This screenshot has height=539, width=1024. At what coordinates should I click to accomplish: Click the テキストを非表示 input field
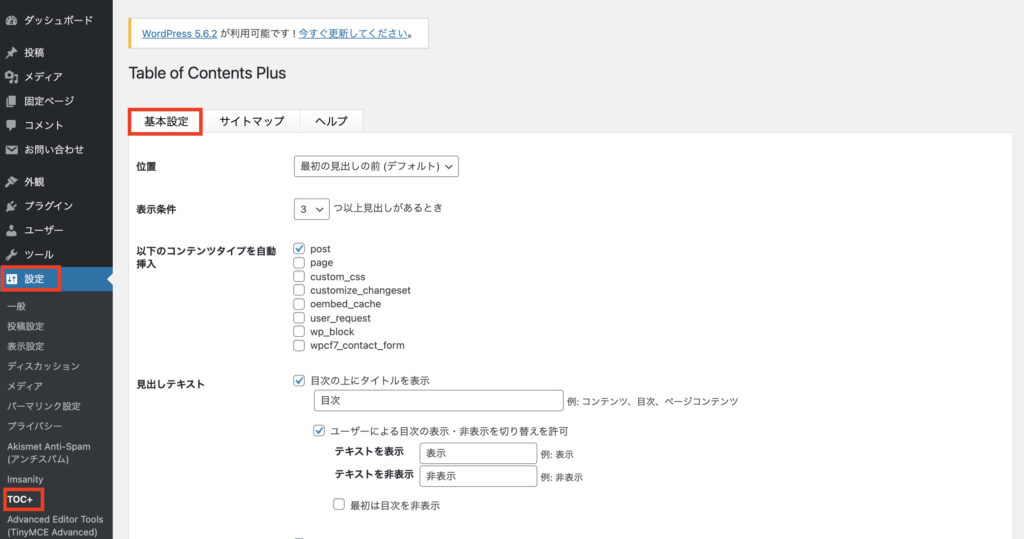tap(478, 476)
